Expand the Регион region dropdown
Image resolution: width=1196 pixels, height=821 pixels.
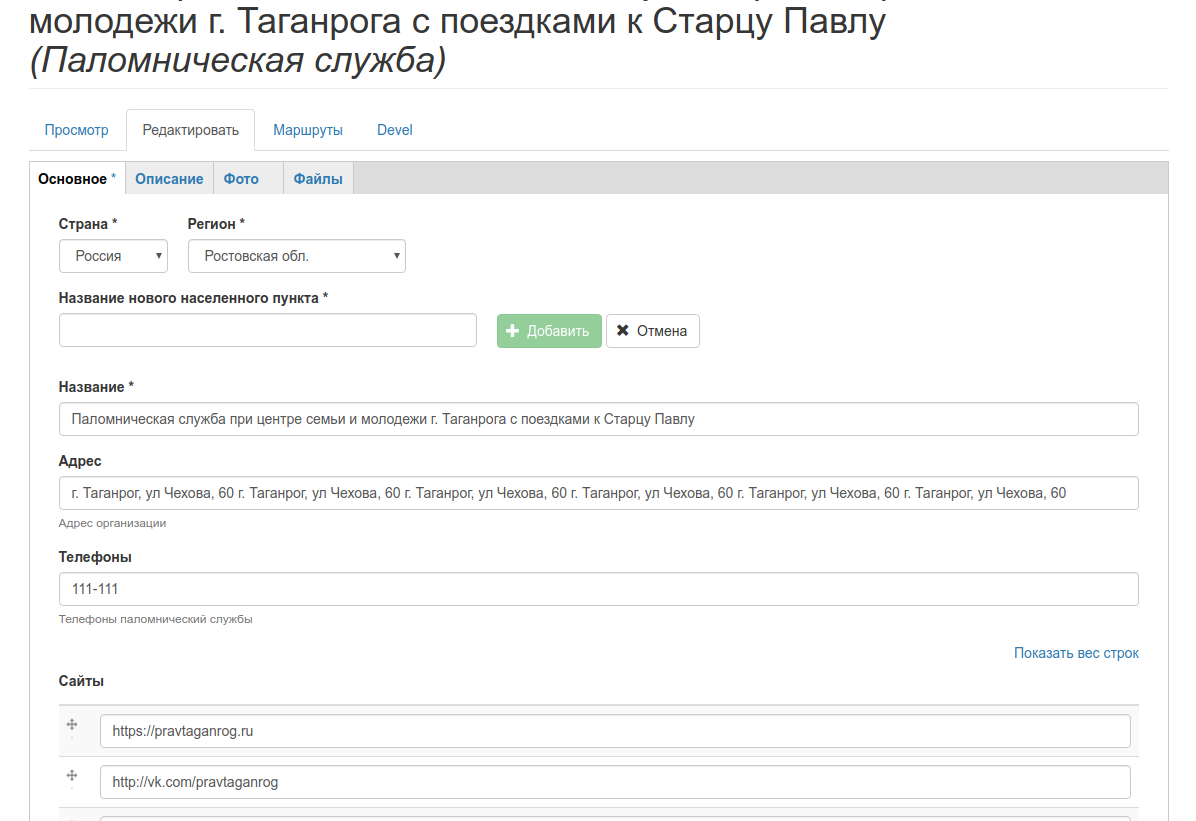(x=296, y=256)
